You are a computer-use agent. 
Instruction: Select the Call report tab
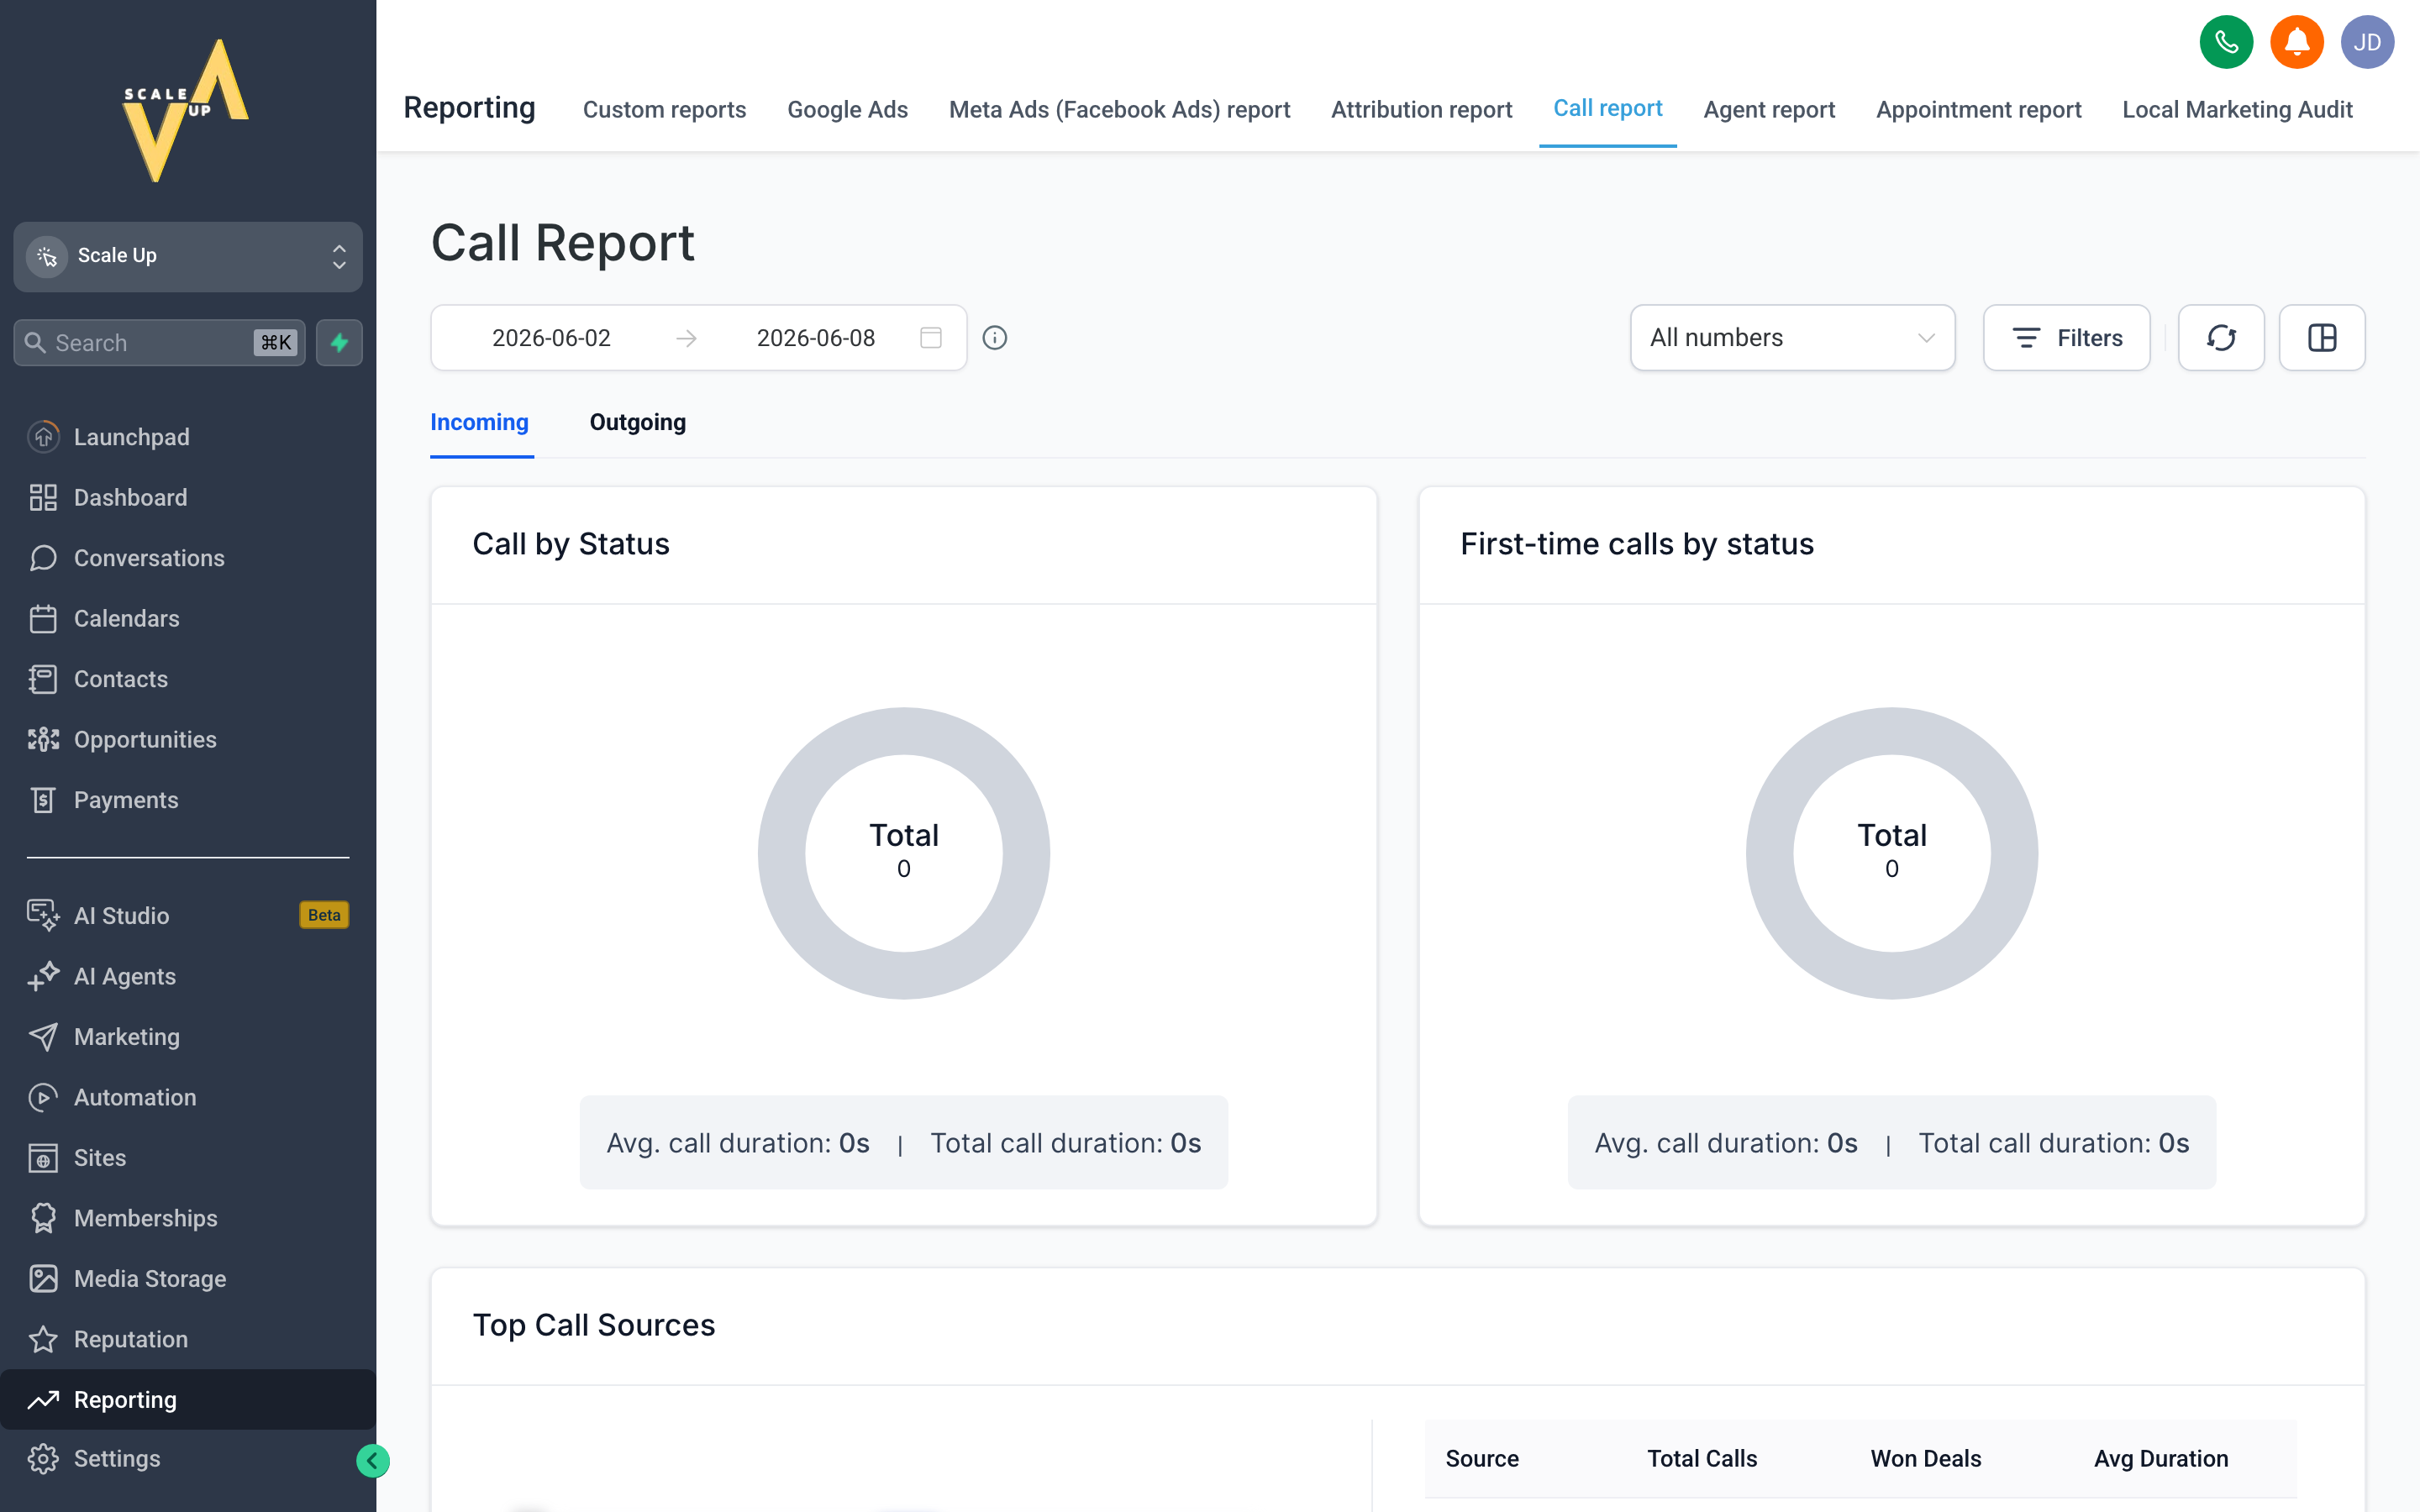click(1608, 108)
